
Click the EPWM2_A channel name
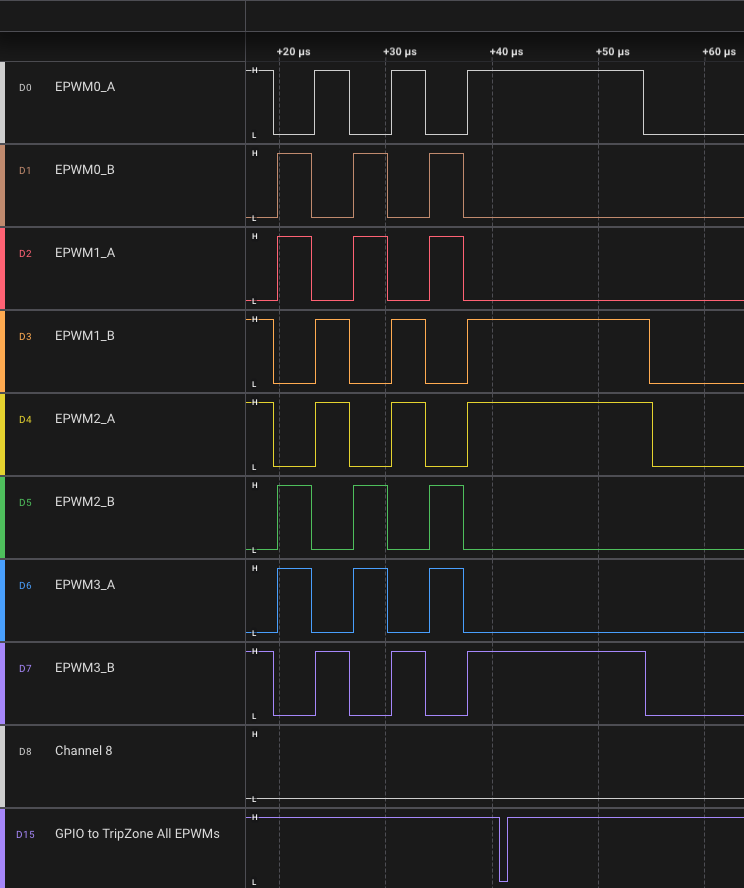coord(85,419)
